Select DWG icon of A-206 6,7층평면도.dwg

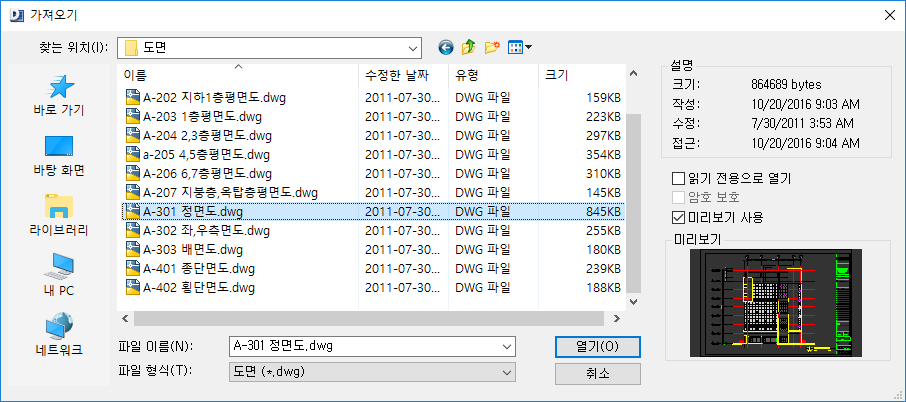pos(133,173)
